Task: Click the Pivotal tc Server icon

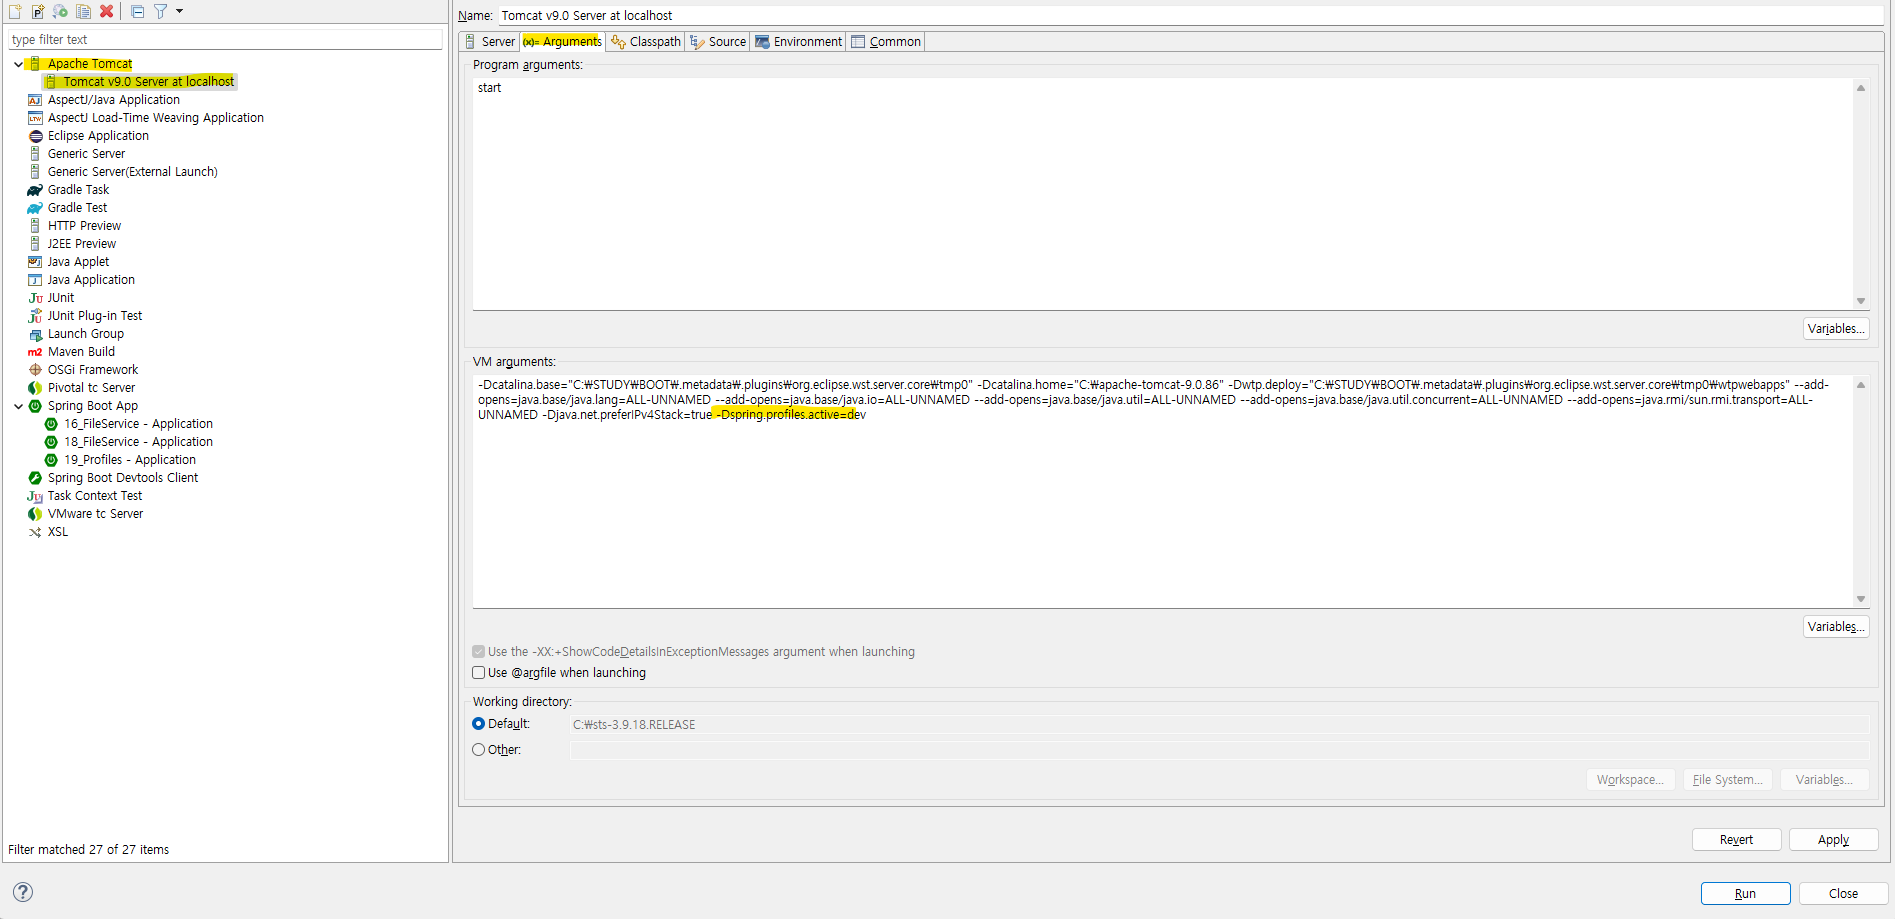Action: (x=35, y=388)
